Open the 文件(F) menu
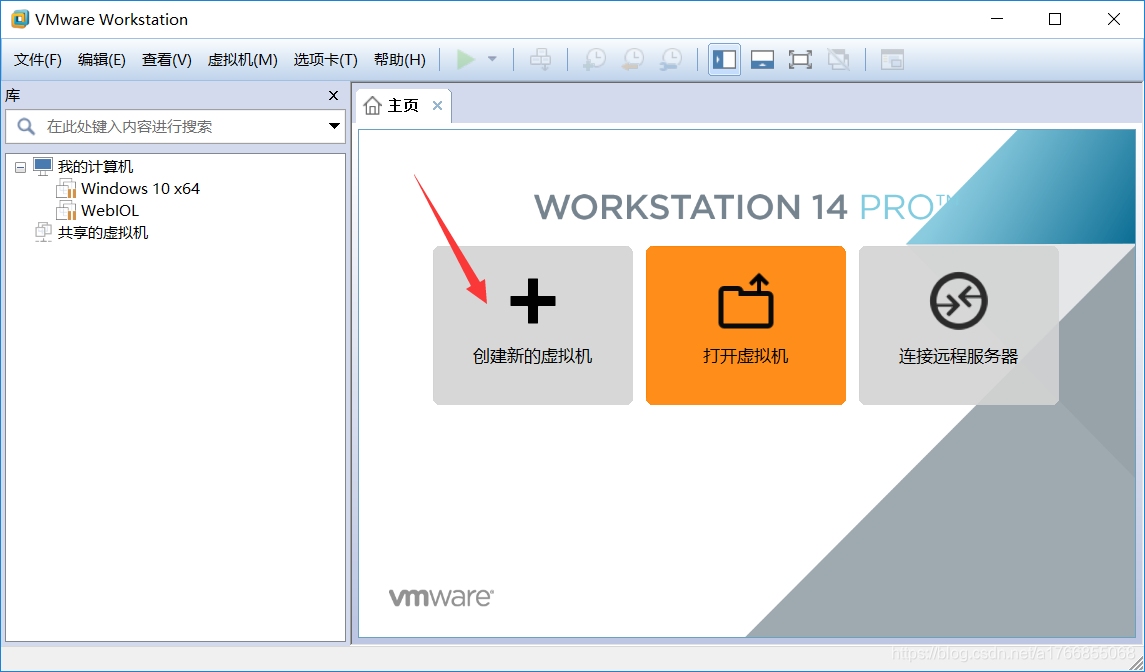Image resolution: width=1145 pixels, height=672 pixels. point(38,60)
